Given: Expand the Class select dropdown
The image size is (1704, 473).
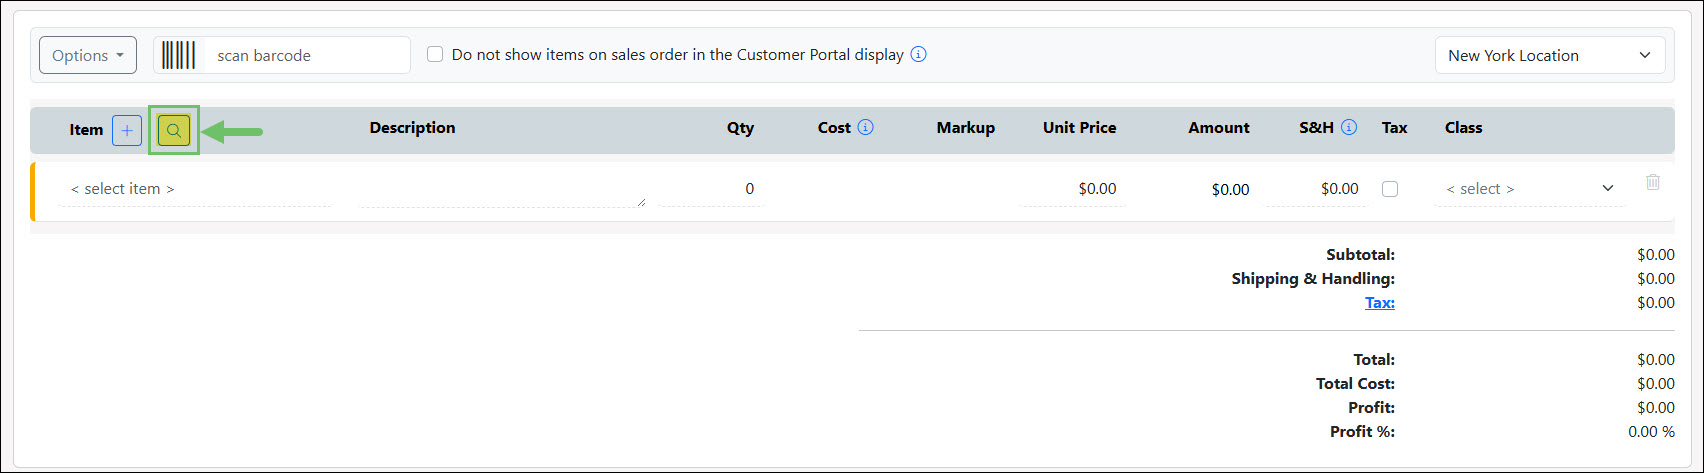Looking at the screenshot, I should (1530, 188).
